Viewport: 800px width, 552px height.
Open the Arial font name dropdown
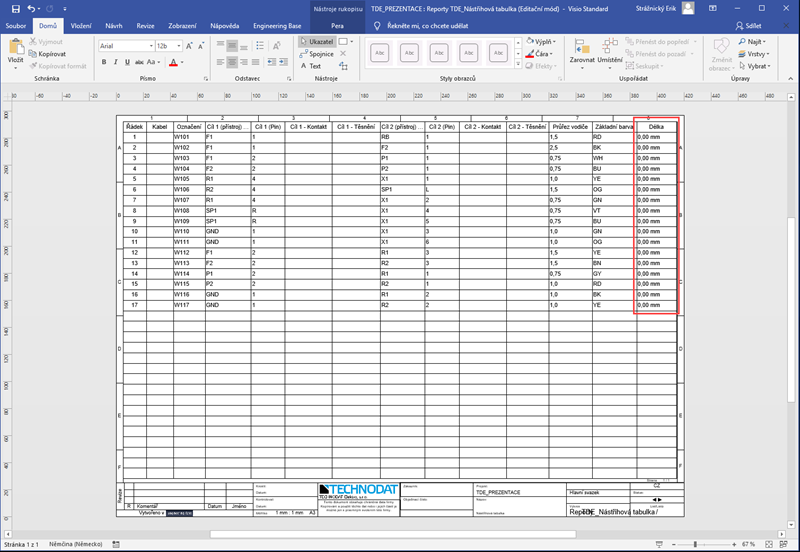click(x=125, y=46)
